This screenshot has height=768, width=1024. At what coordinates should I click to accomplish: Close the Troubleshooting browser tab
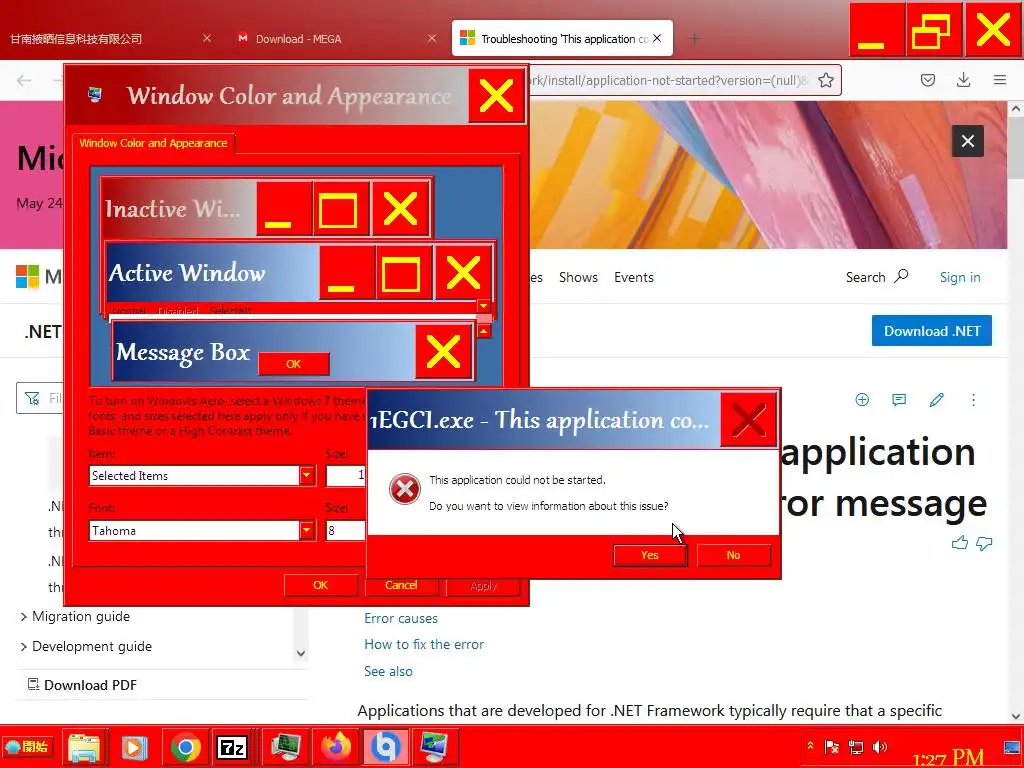point(658,39)
